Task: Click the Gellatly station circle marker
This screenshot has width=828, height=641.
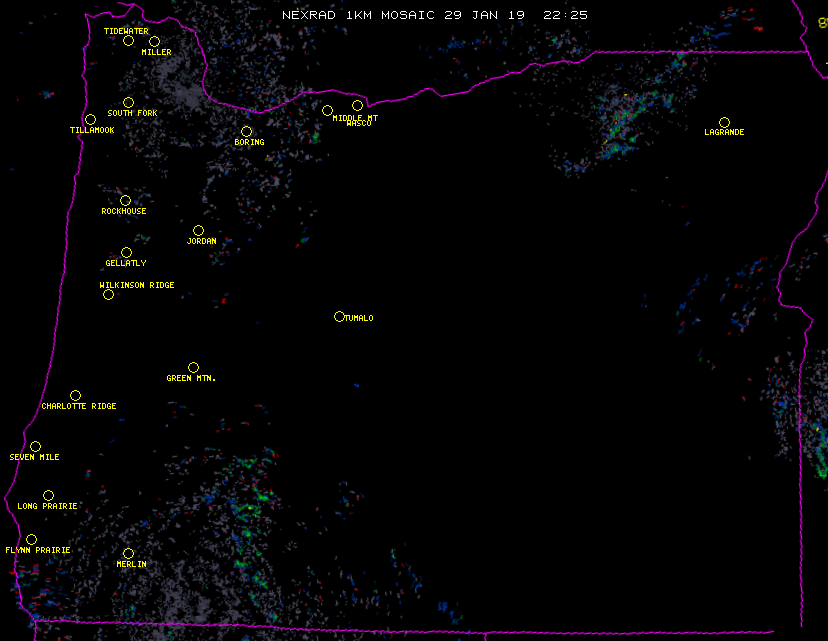Action: pyautogui.click(x=126, y=252)
